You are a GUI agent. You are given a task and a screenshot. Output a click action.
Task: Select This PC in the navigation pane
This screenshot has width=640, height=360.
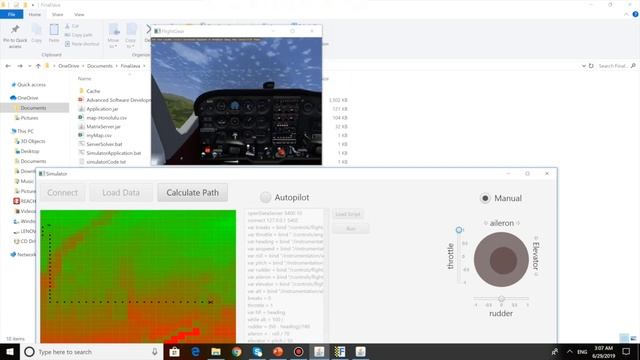tap(25, 131)
